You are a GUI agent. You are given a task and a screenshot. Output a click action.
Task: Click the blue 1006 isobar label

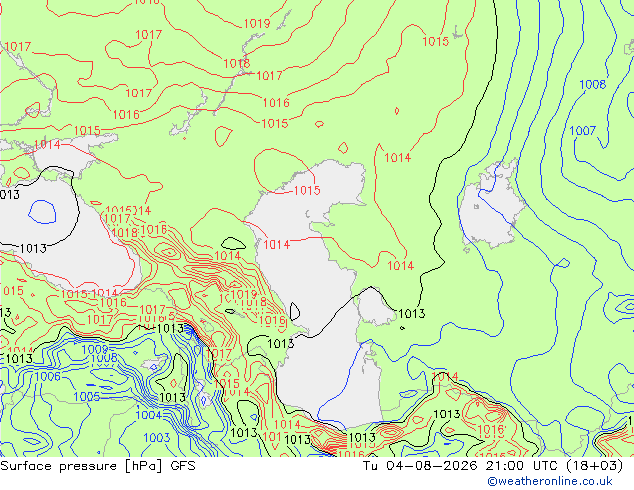48,376
